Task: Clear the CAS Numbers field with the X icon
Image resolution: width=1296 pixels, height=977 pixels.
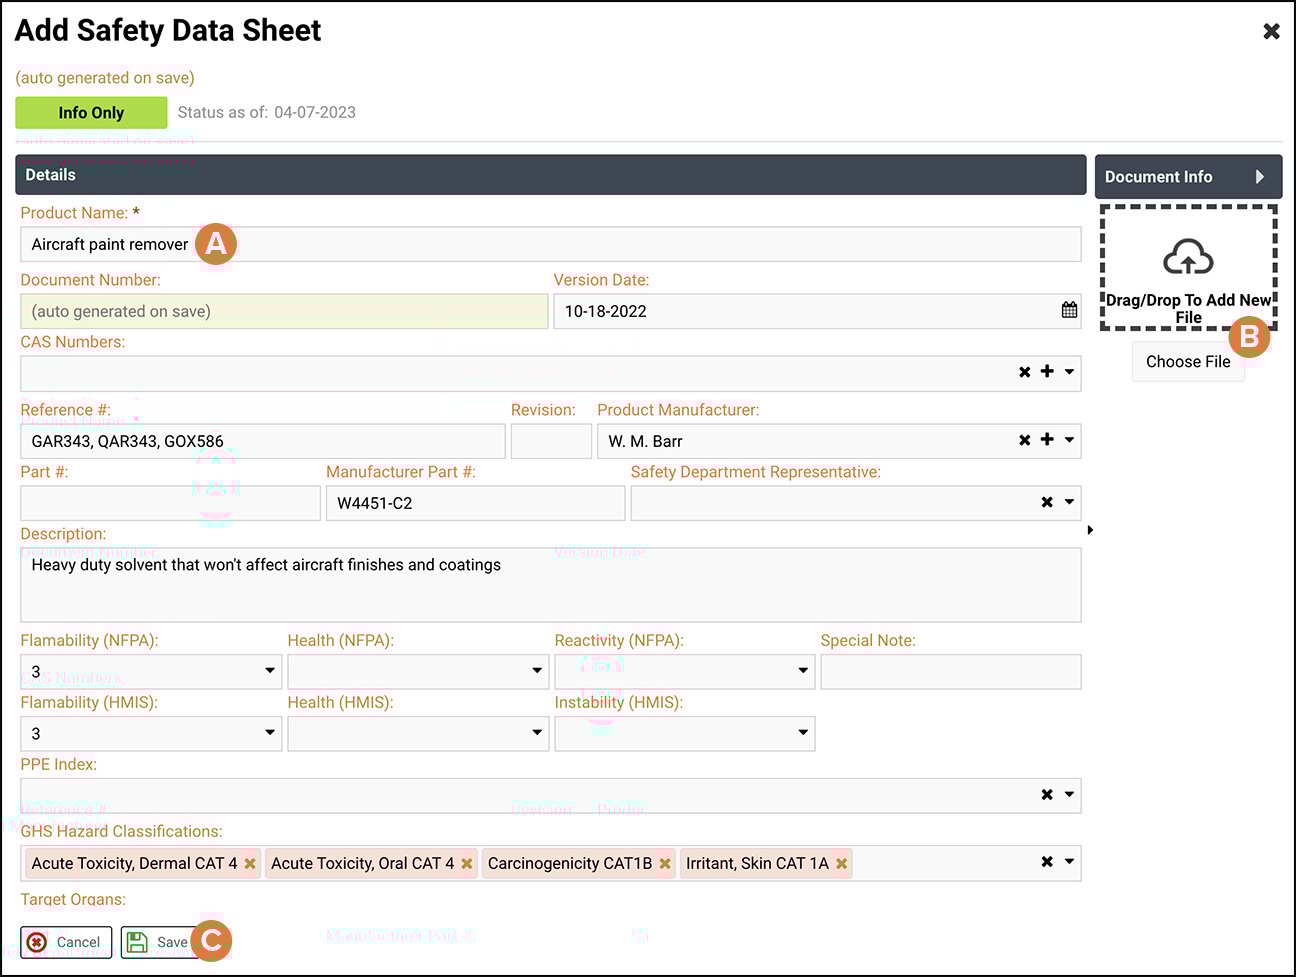Action: [x=1024, y=372]
